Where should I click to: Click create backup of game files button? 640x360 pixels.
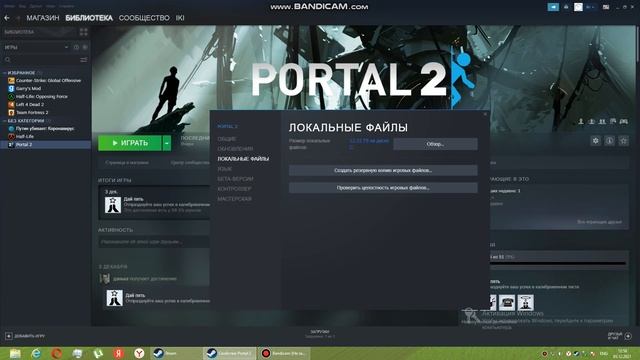383,170
